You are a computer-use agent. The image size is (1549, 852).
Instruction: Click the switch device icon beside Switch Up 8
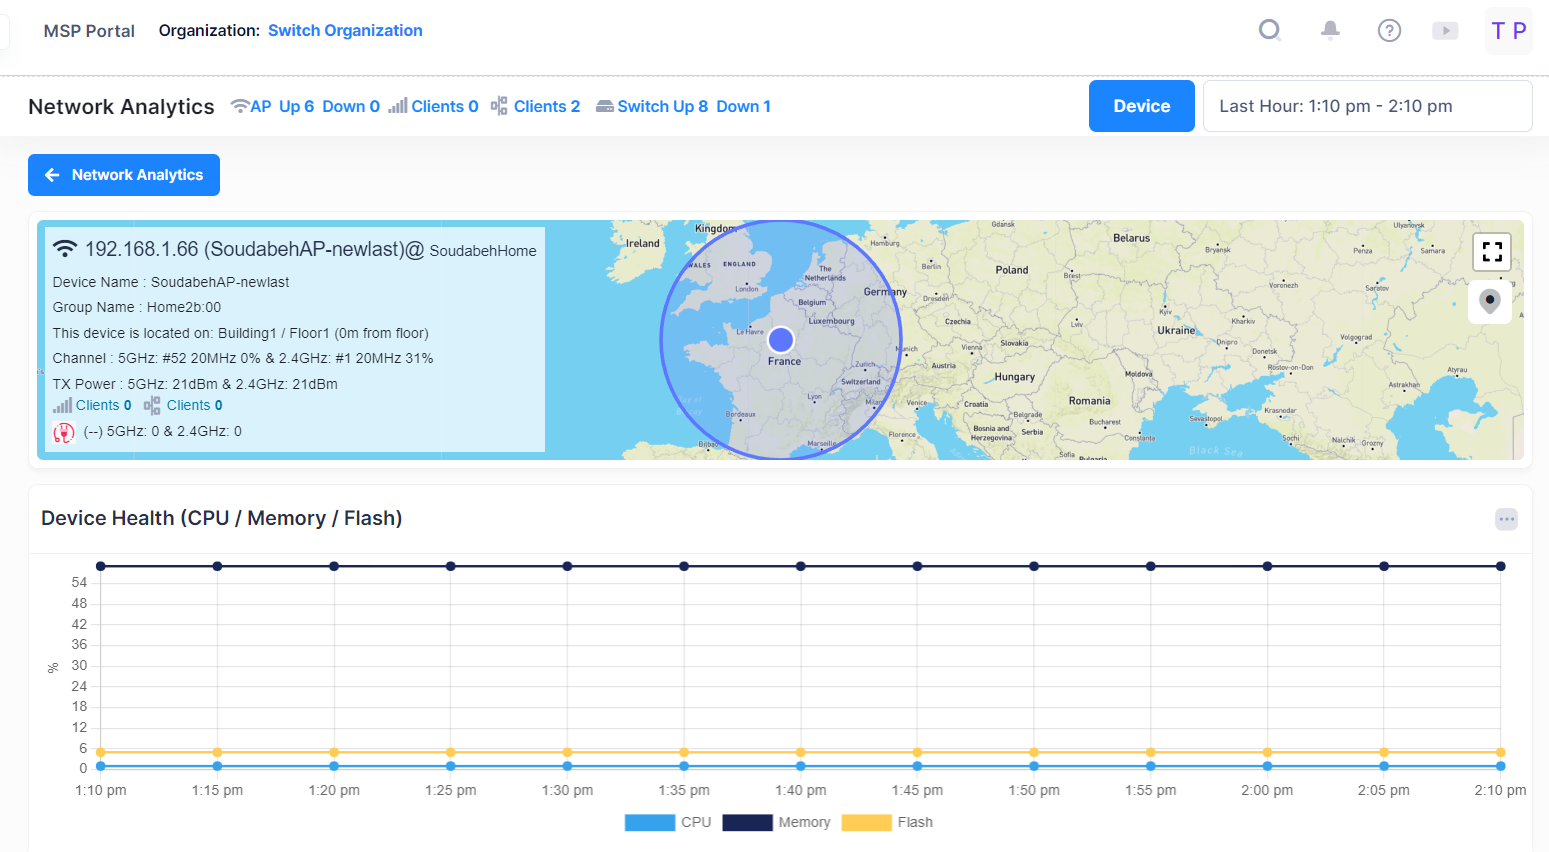[x=605, y=107]
